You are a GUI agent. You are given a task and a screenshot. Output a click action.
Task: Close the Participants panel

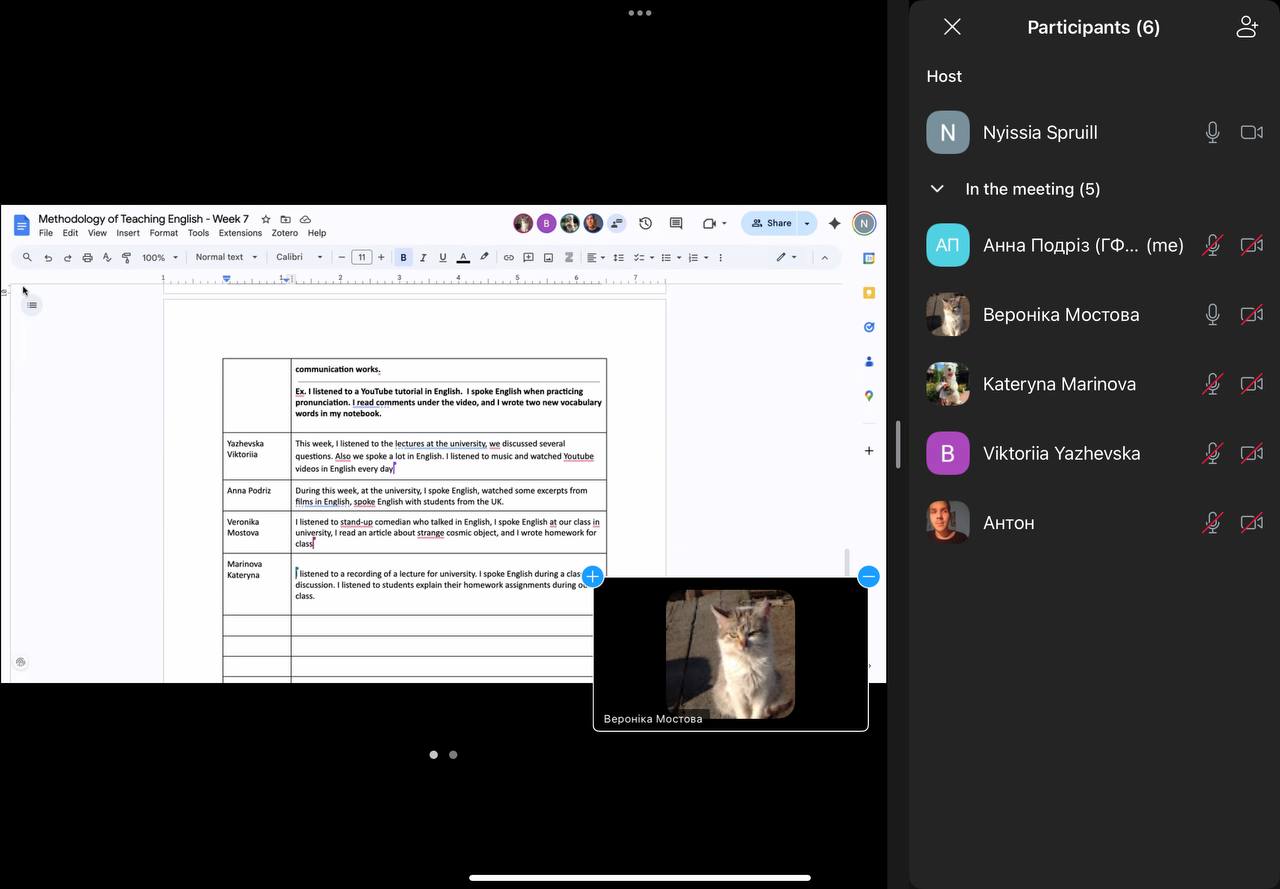(x=952, y=27)
